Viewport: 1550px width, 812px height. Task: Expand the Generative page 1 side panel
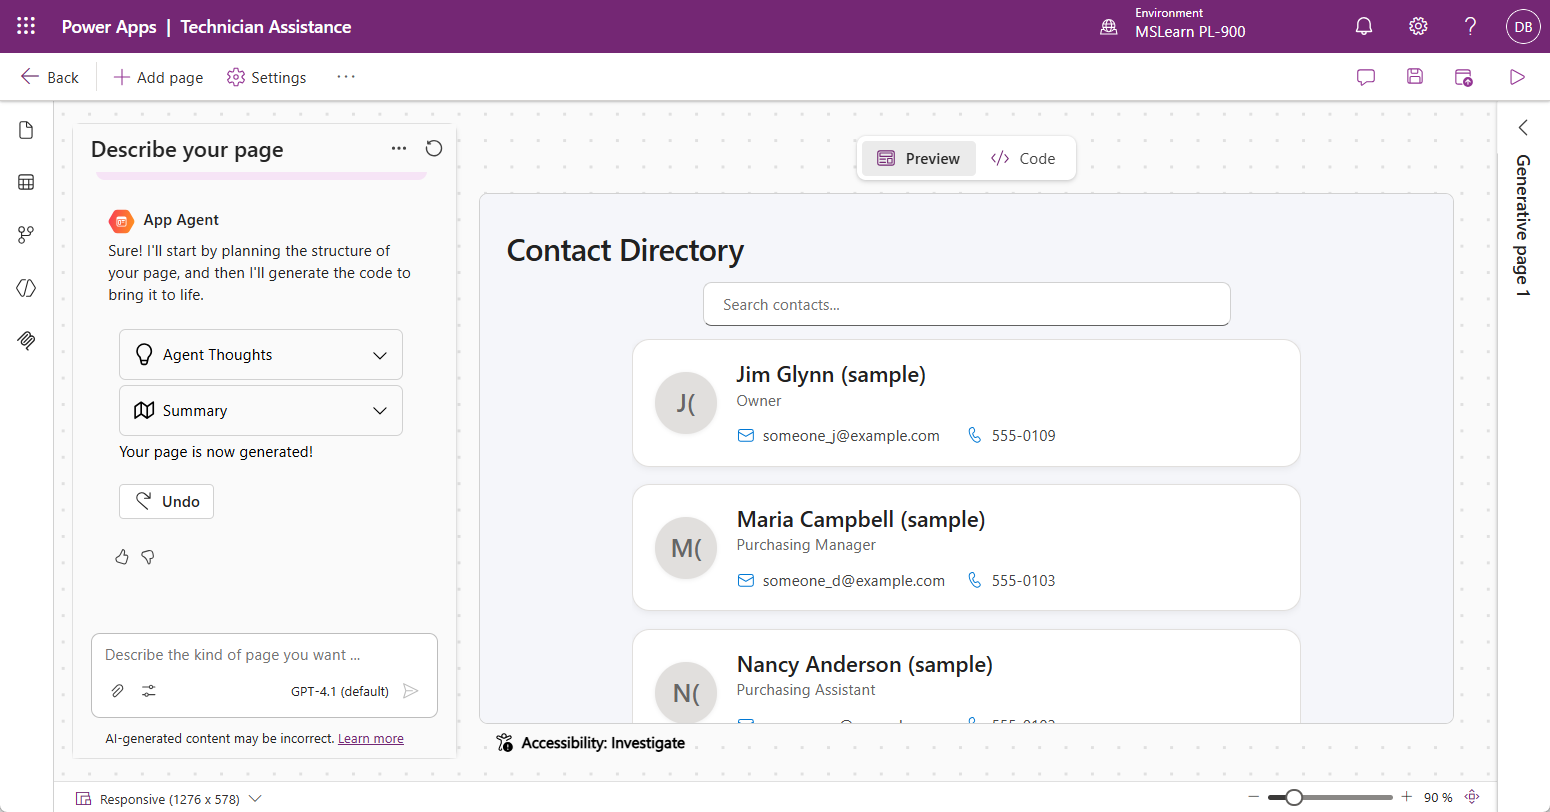pos(1523,128)
